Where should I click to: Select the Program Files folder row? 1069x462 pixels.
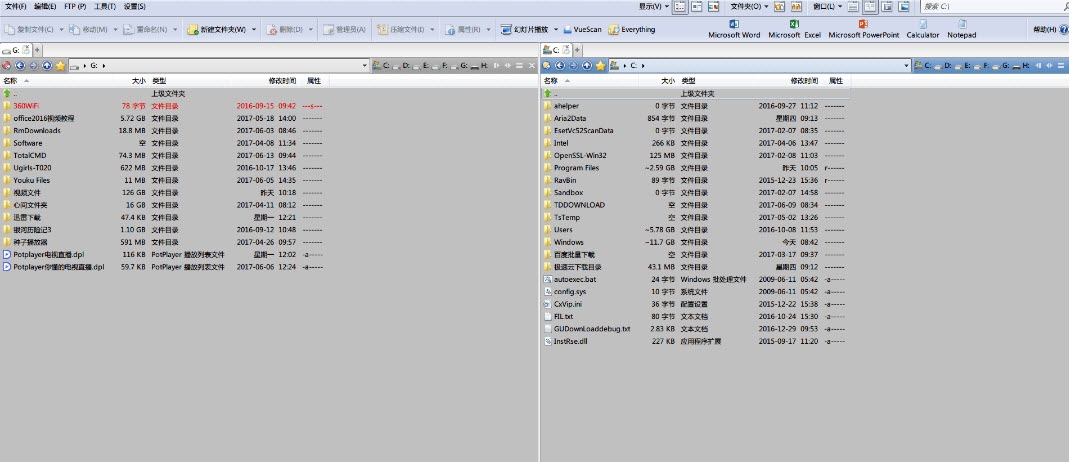695,168
